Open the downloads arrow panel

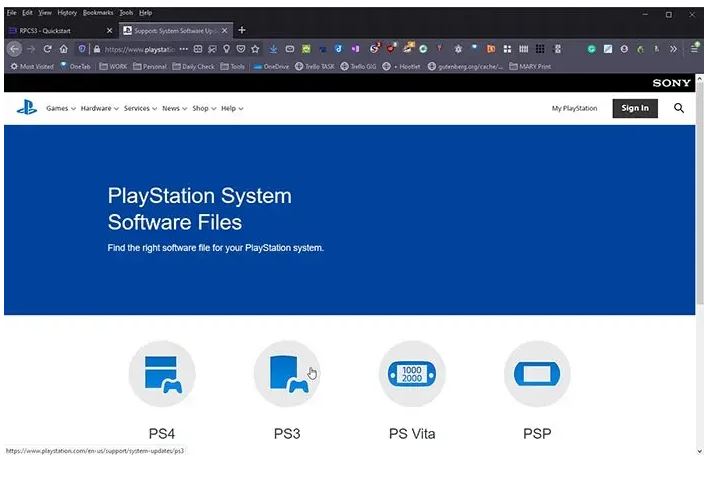[273, 49]
